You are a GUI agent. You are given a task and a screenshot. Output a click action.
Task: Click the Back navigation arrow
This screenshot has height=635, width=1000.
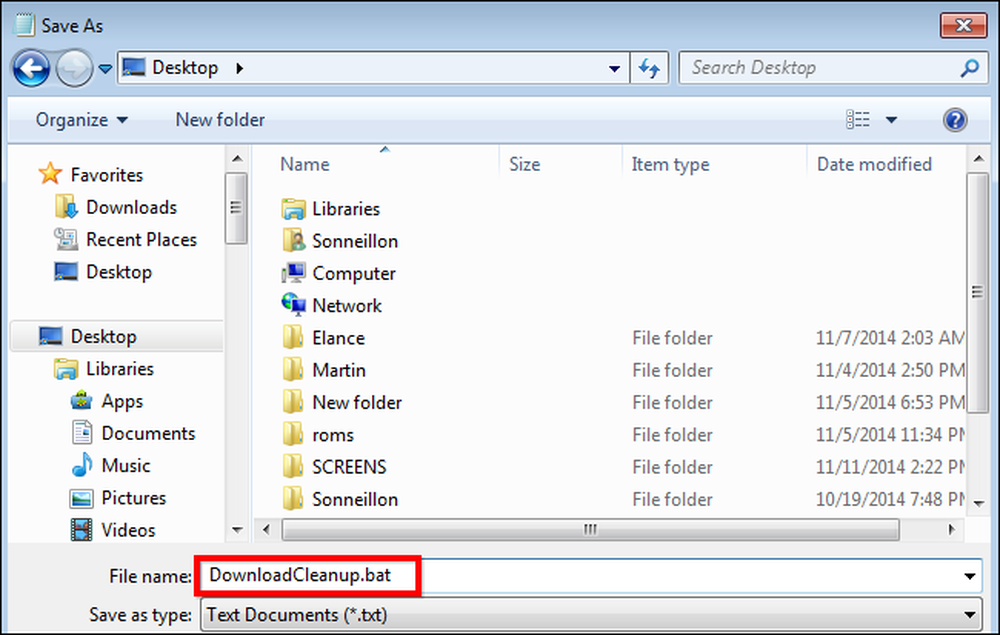31,68
